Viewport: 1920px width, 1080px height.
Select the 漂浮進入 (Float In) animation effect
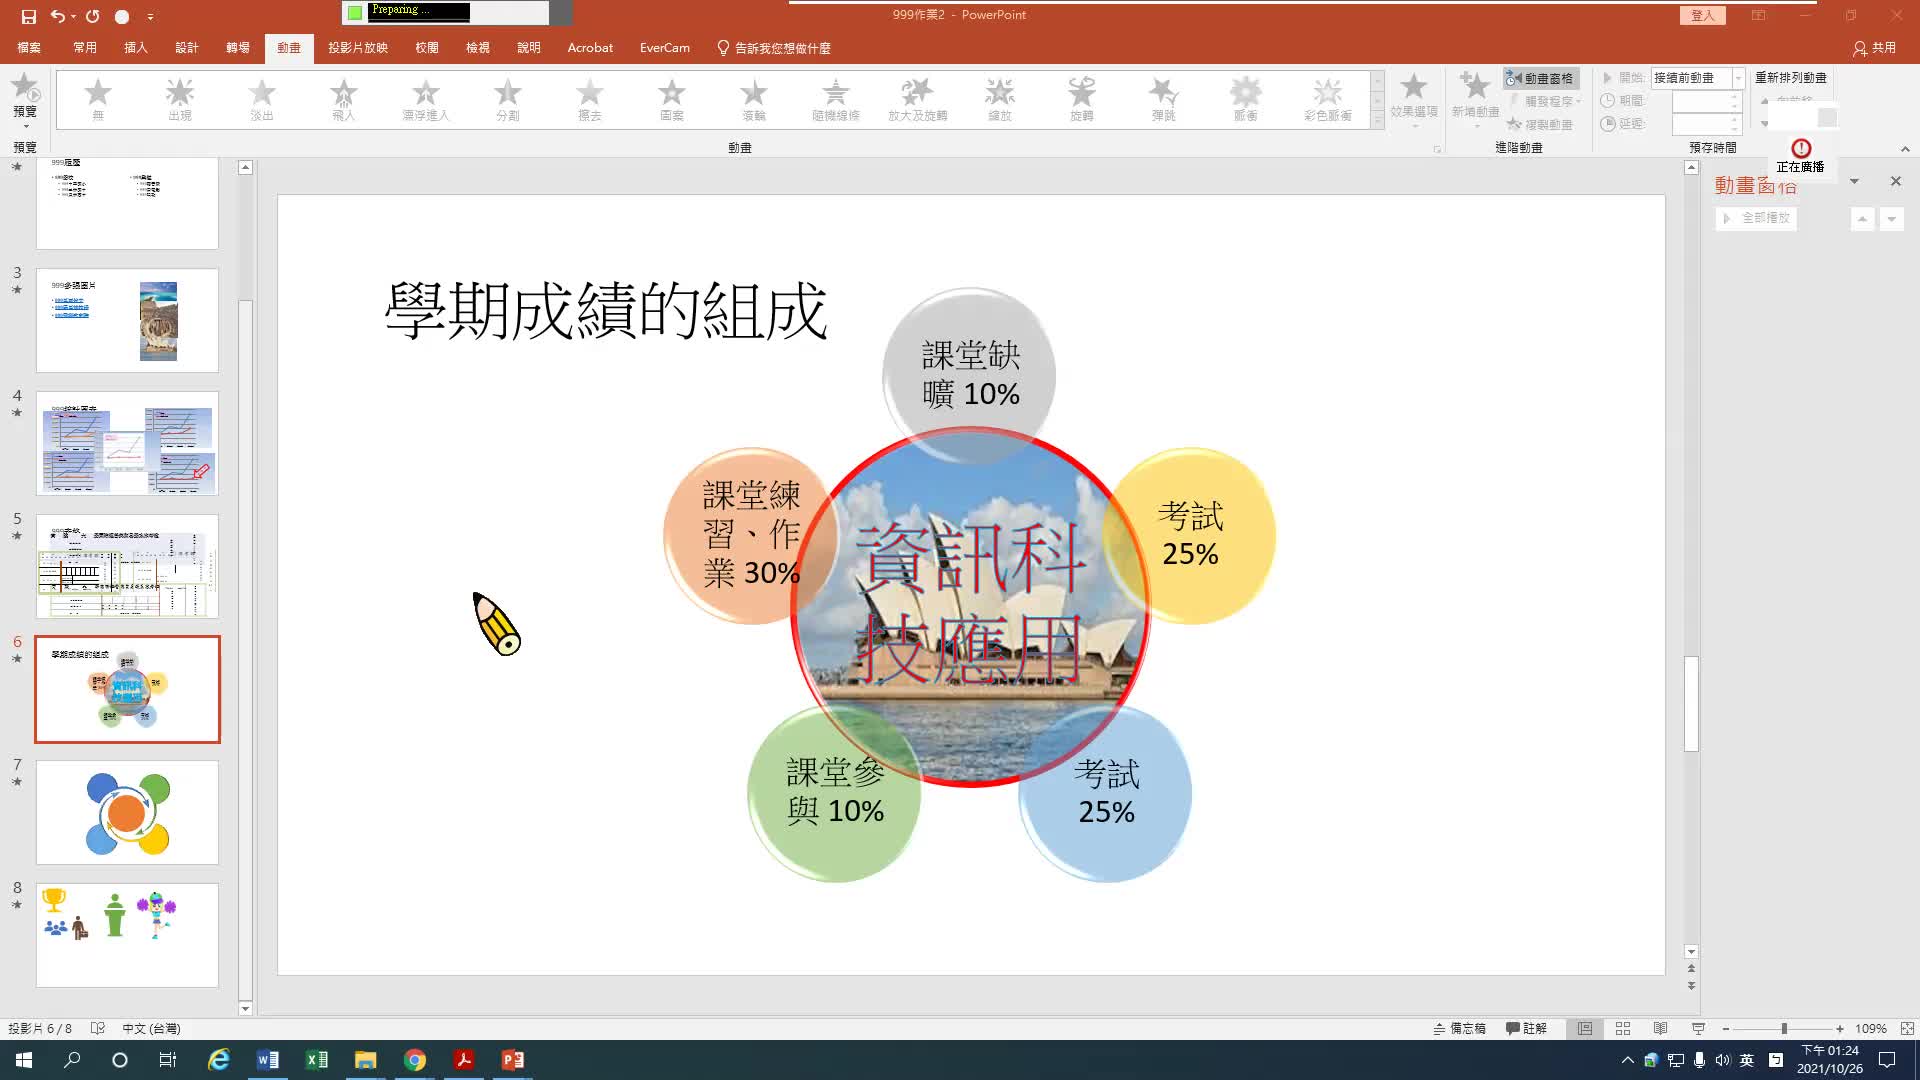[426, 100]
